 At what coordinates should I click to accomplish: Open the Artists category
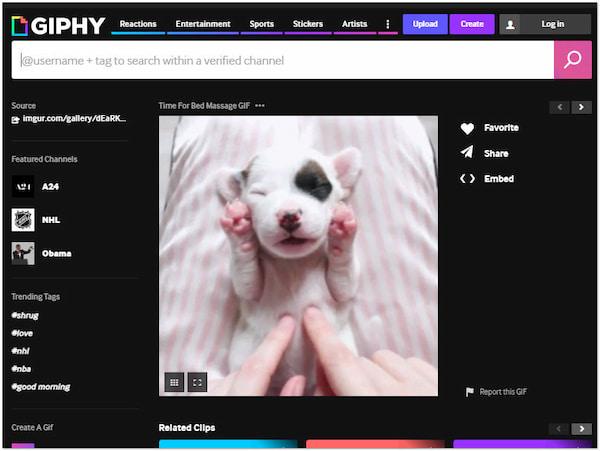[355, 24]
